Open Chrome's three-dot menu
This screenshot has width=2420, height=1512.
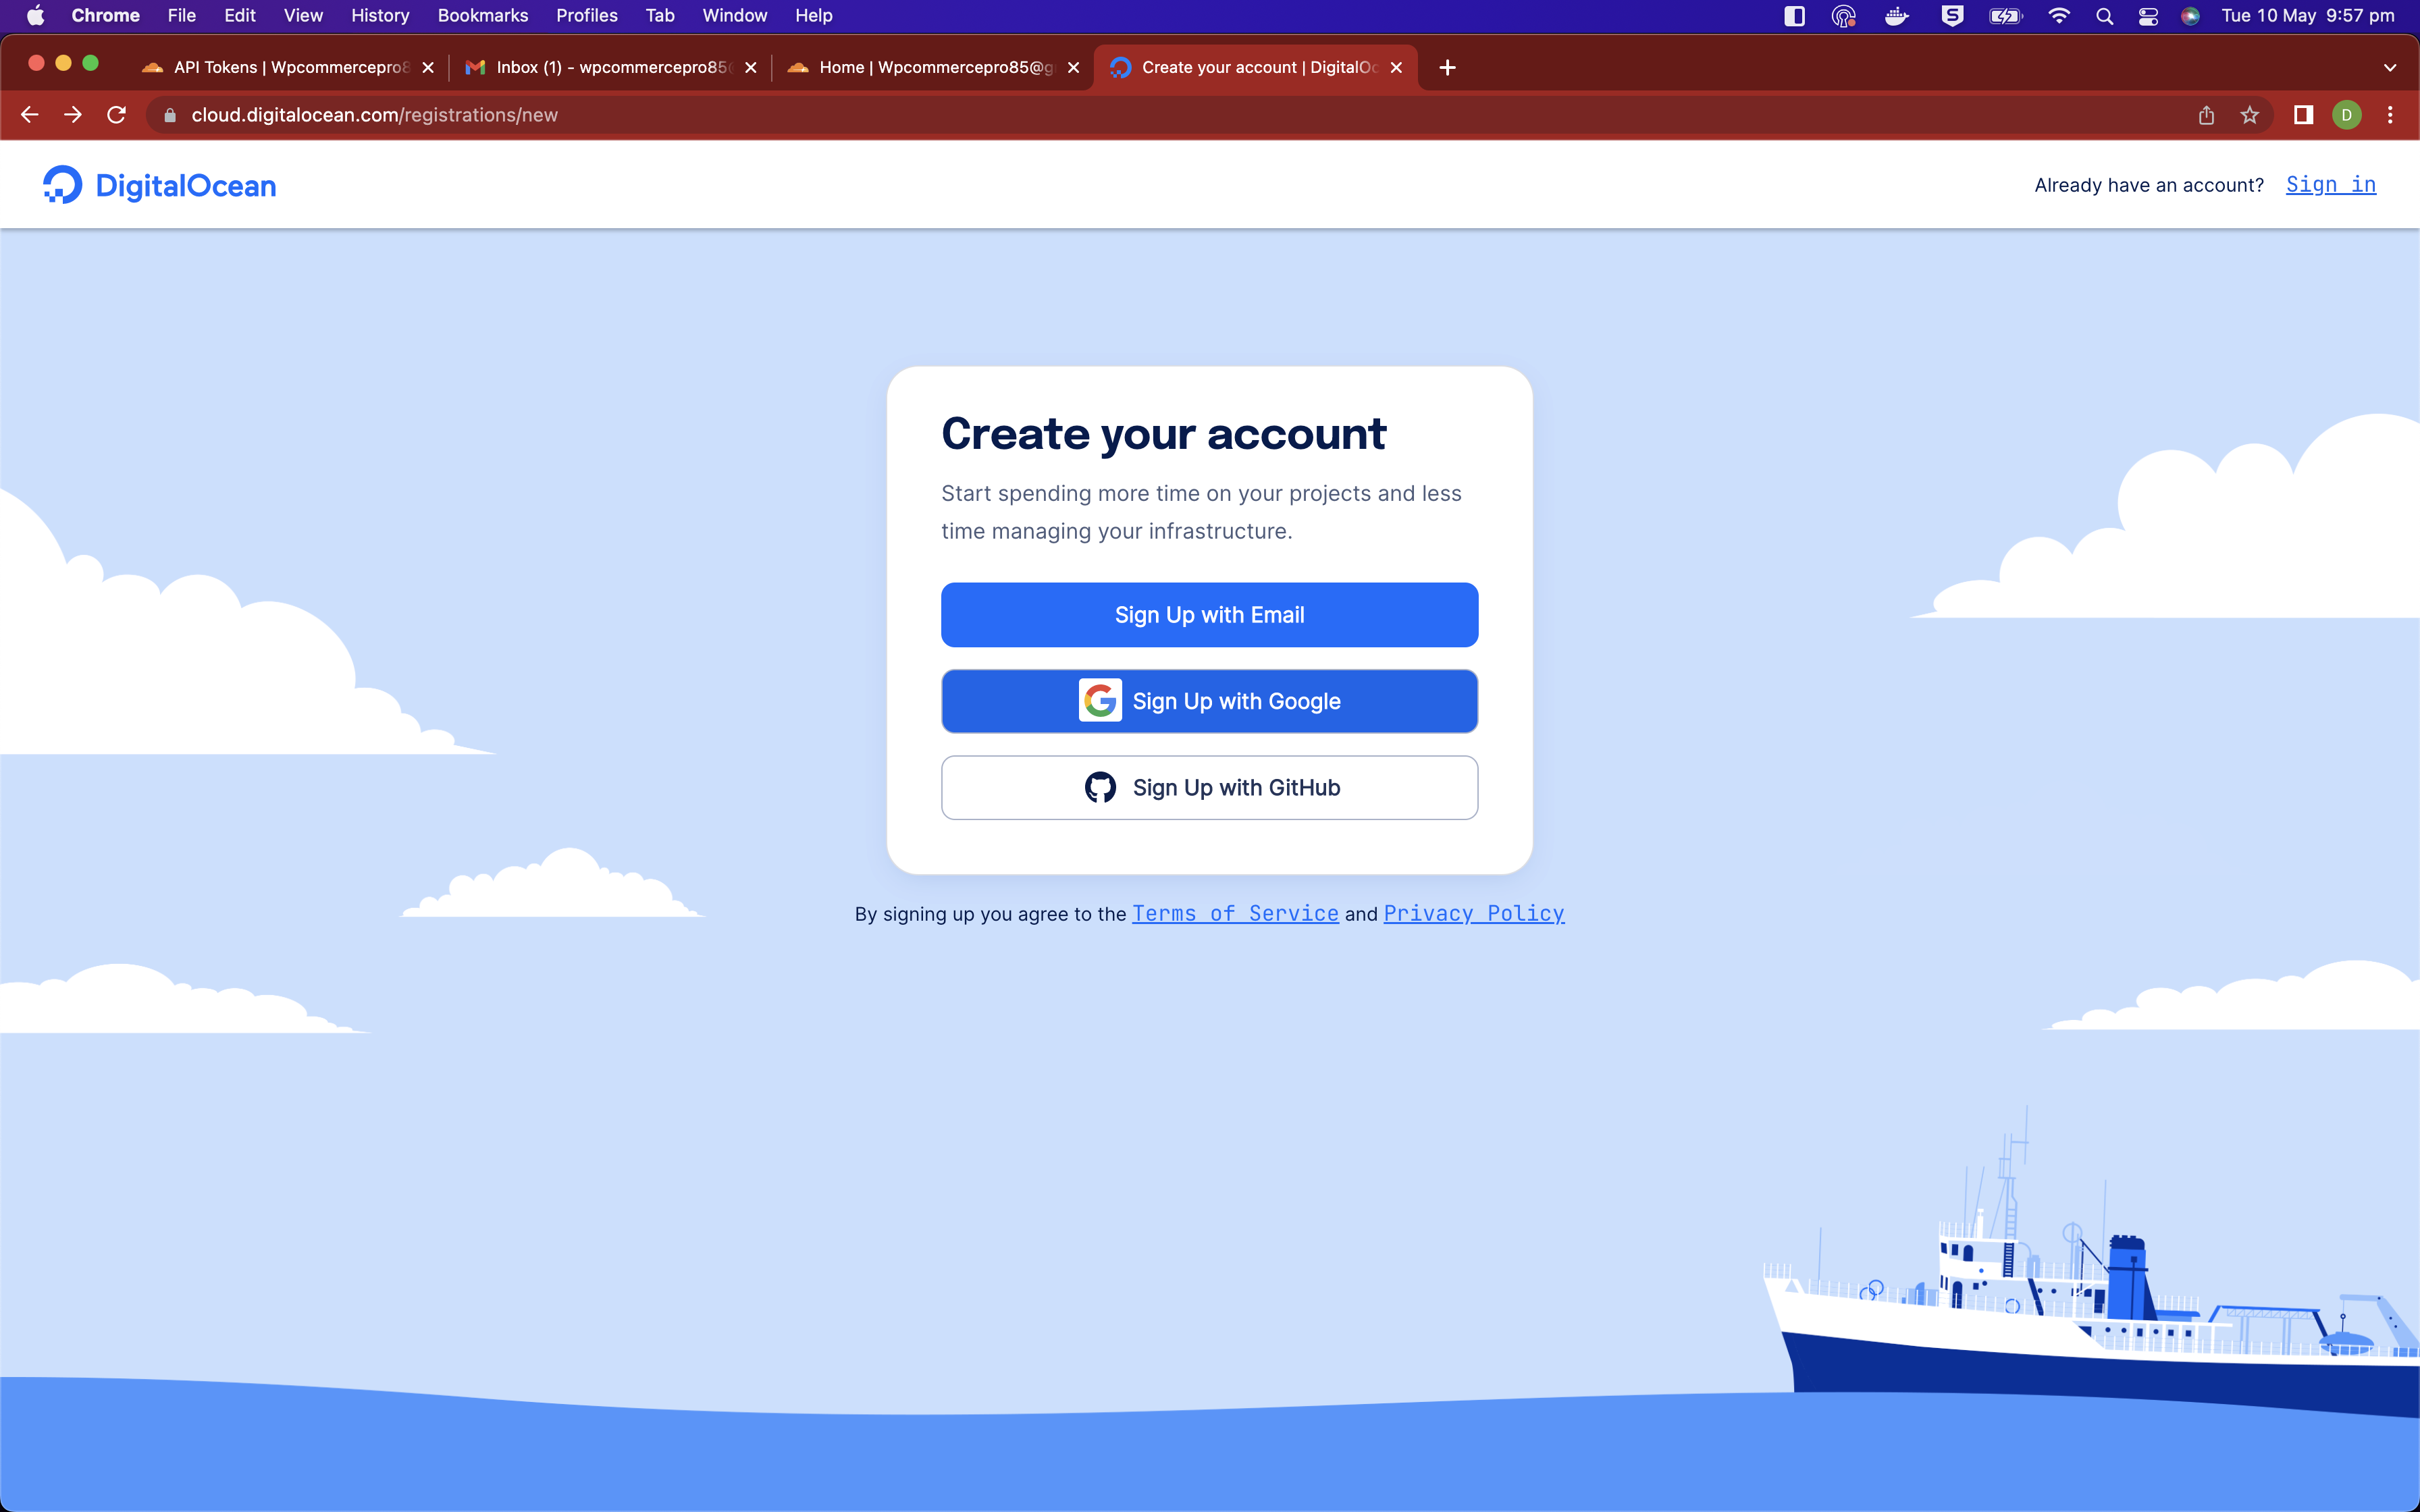coord(2390,115)
